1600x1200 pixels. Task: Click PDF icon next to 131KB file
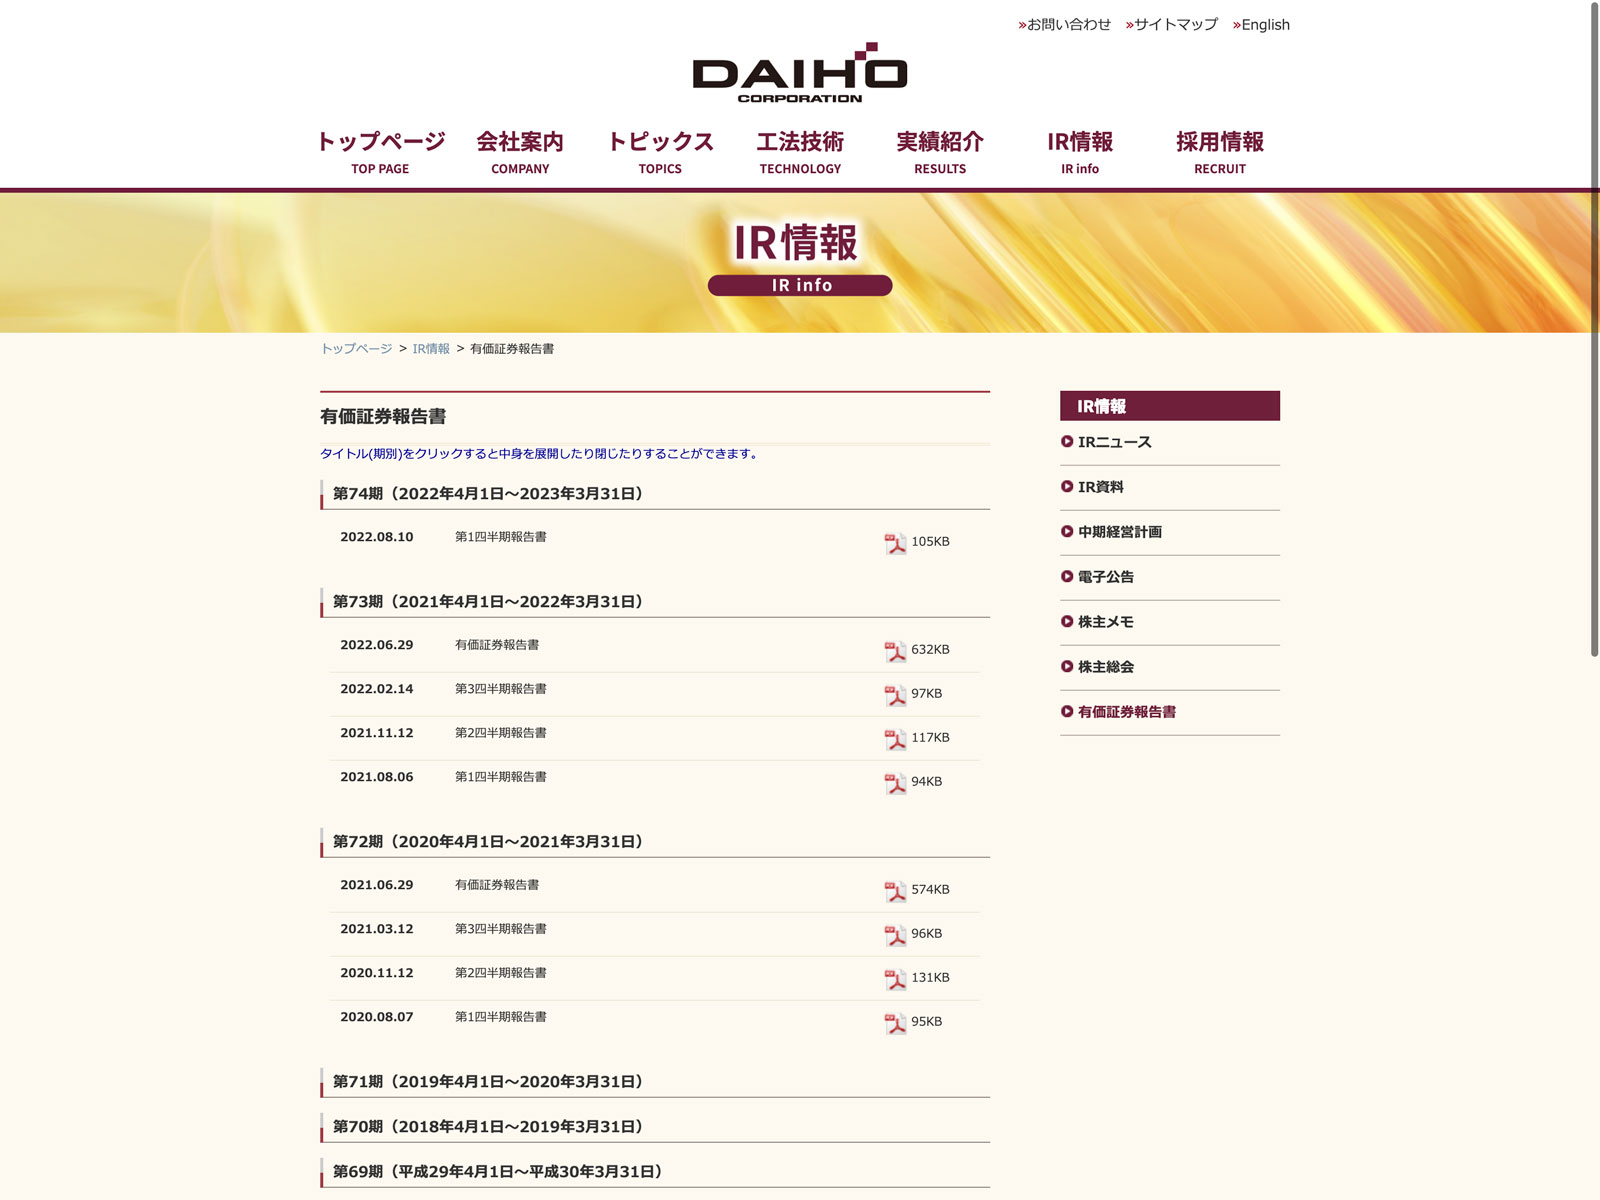coord(895,979)
